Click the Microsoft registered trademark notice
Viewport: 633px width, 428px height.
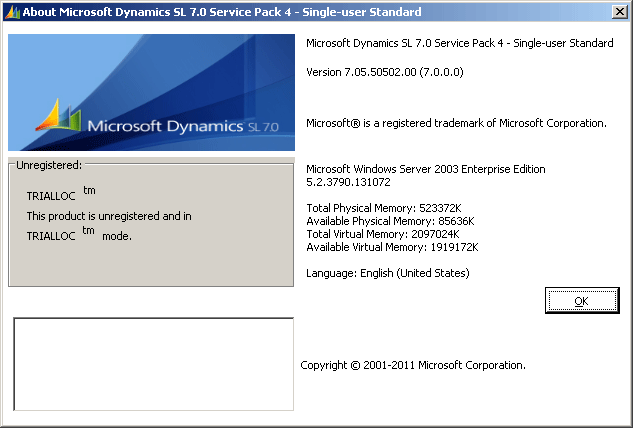tap(456, 123)
